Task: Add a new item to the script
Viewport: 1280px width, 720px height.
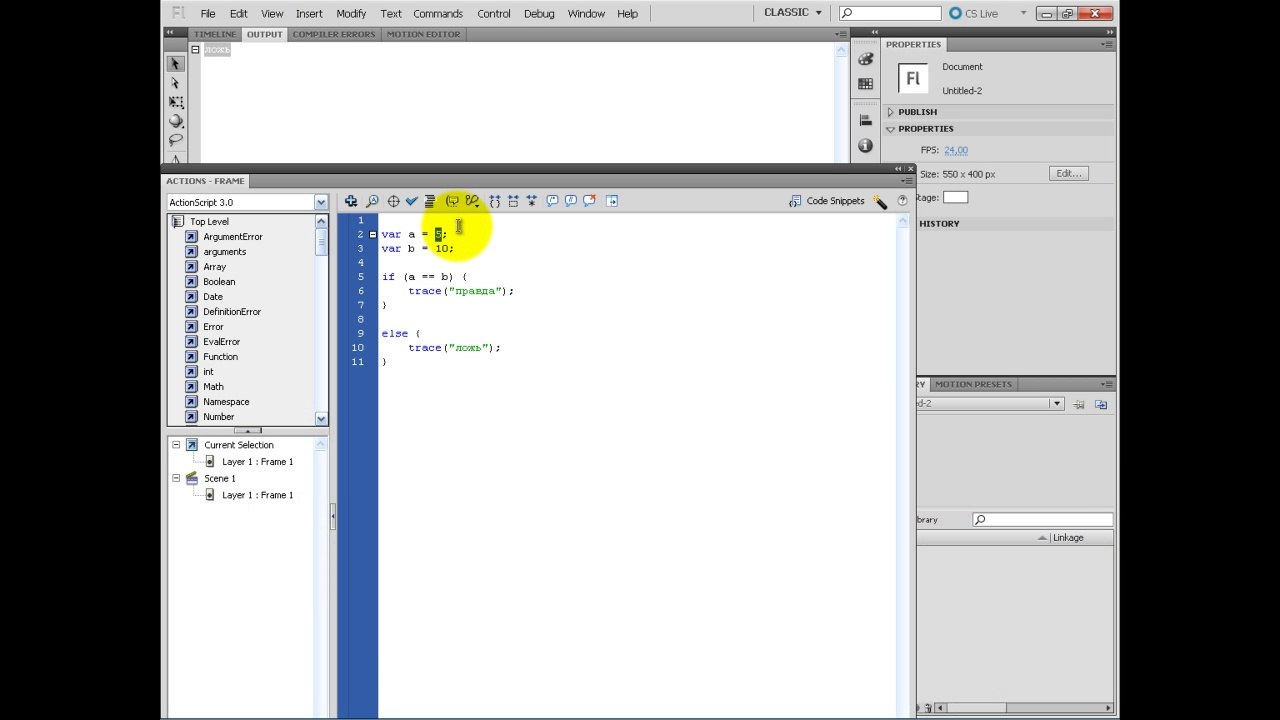Action: click(x=351, y=201)
